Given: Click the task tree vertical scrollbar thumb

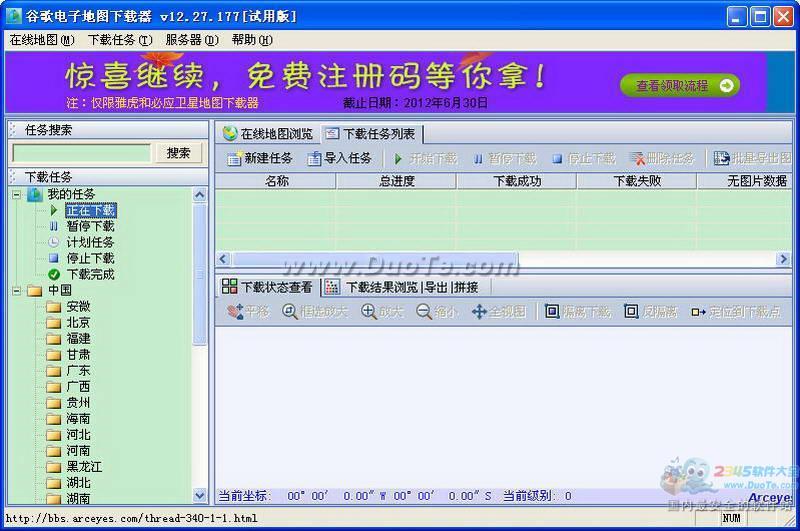Looking at the screenshot, I should [199, 274].
